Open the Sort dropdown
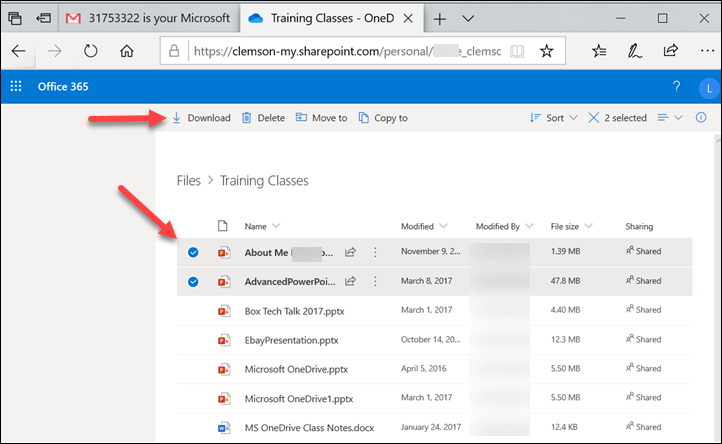 553,118
